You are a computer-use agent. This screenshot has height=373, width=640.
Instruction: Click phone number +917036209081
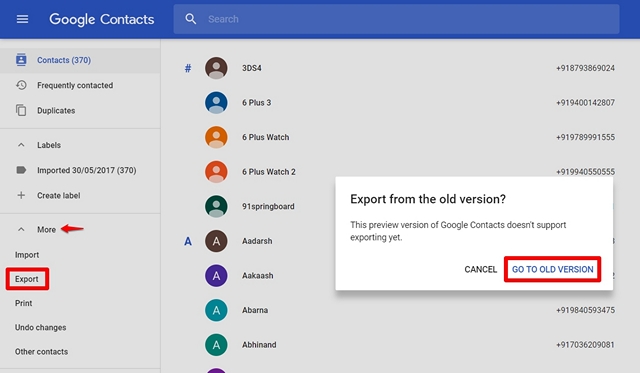[585, 345]
